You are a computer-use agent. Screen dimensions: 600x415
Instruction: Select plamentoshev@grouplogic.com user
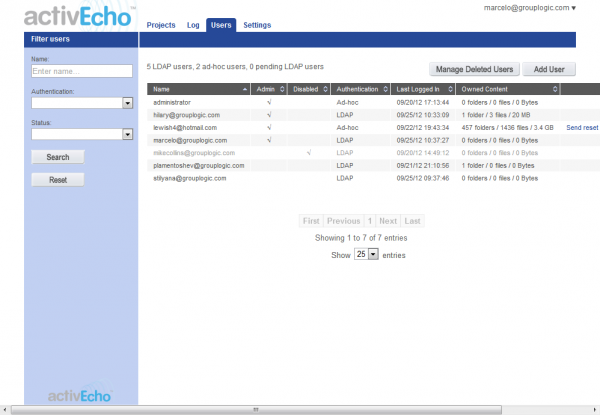coord(199,166)
